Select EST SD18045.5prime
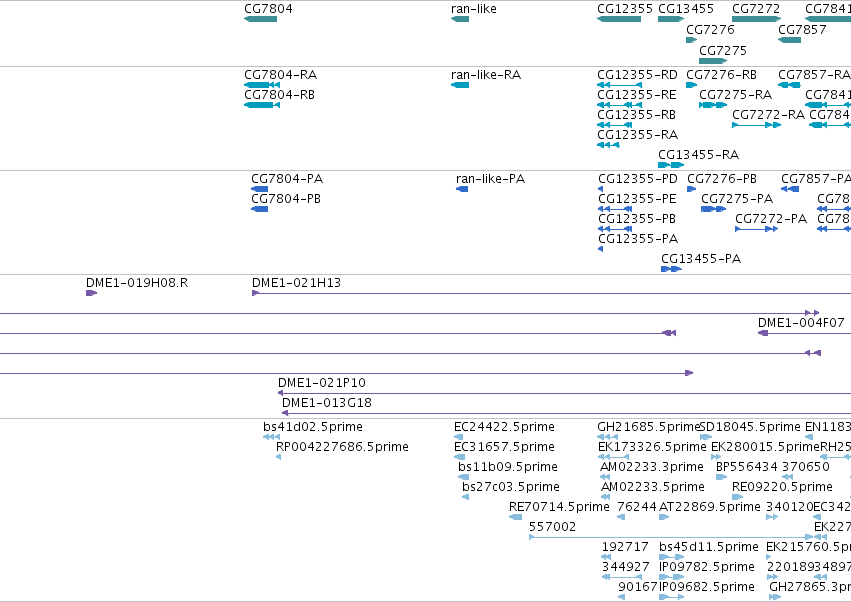 point(706,437)
